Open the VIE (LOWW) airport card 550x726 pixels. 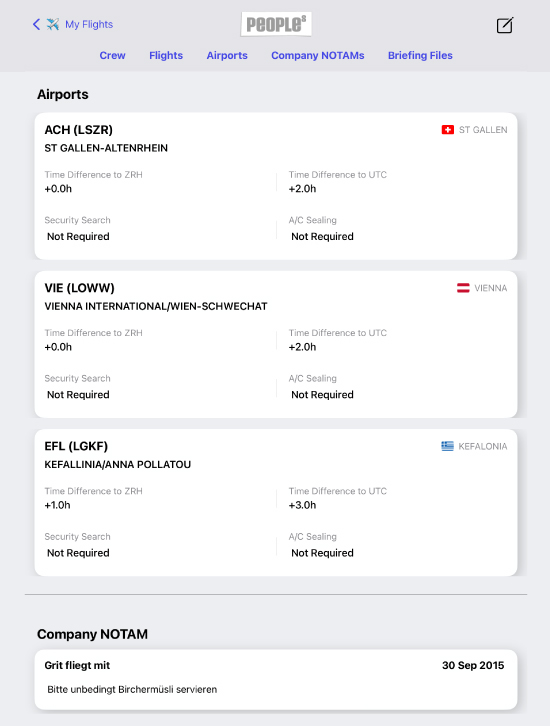coord(276,344)
